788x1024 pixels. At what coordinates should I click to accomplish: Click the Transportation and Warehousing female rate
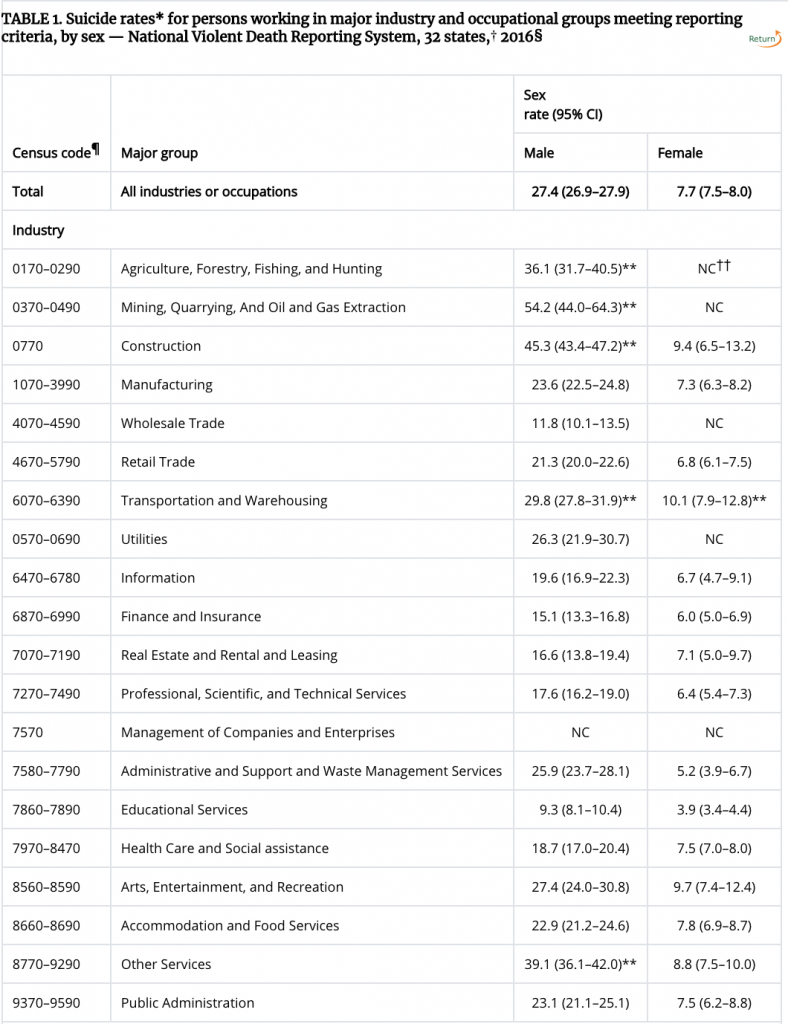pyautogui.click(x=713, y=500)
